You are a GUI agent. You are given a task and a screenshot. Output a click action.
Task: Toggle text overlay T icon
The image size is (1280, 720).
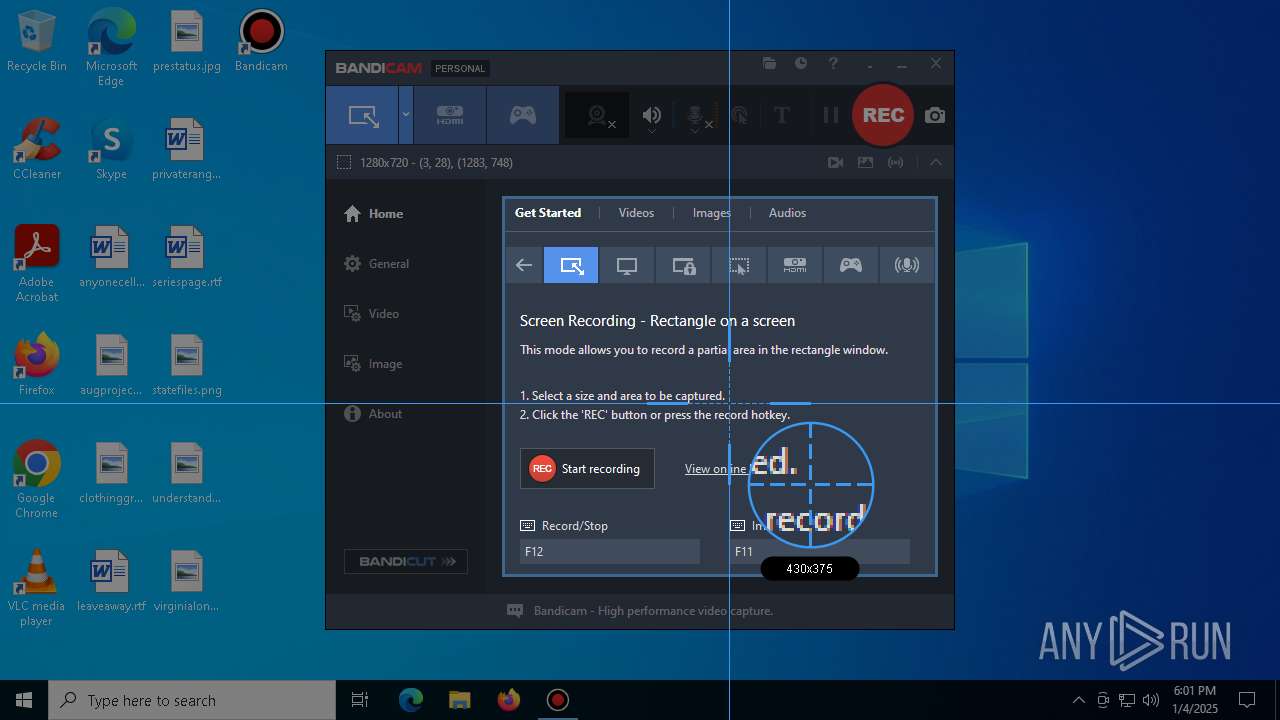coord(782,116)
